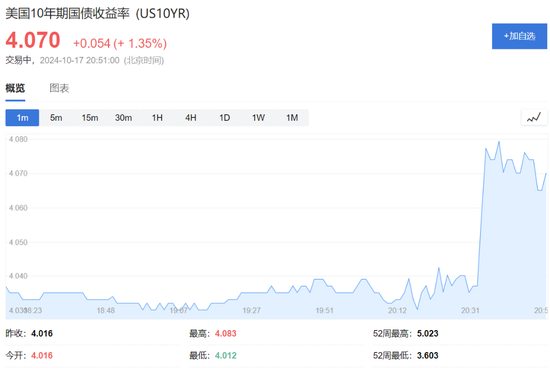The image size is (550, 373).
Task: Open the chart type line icon
Action: (x=534, y=118)
